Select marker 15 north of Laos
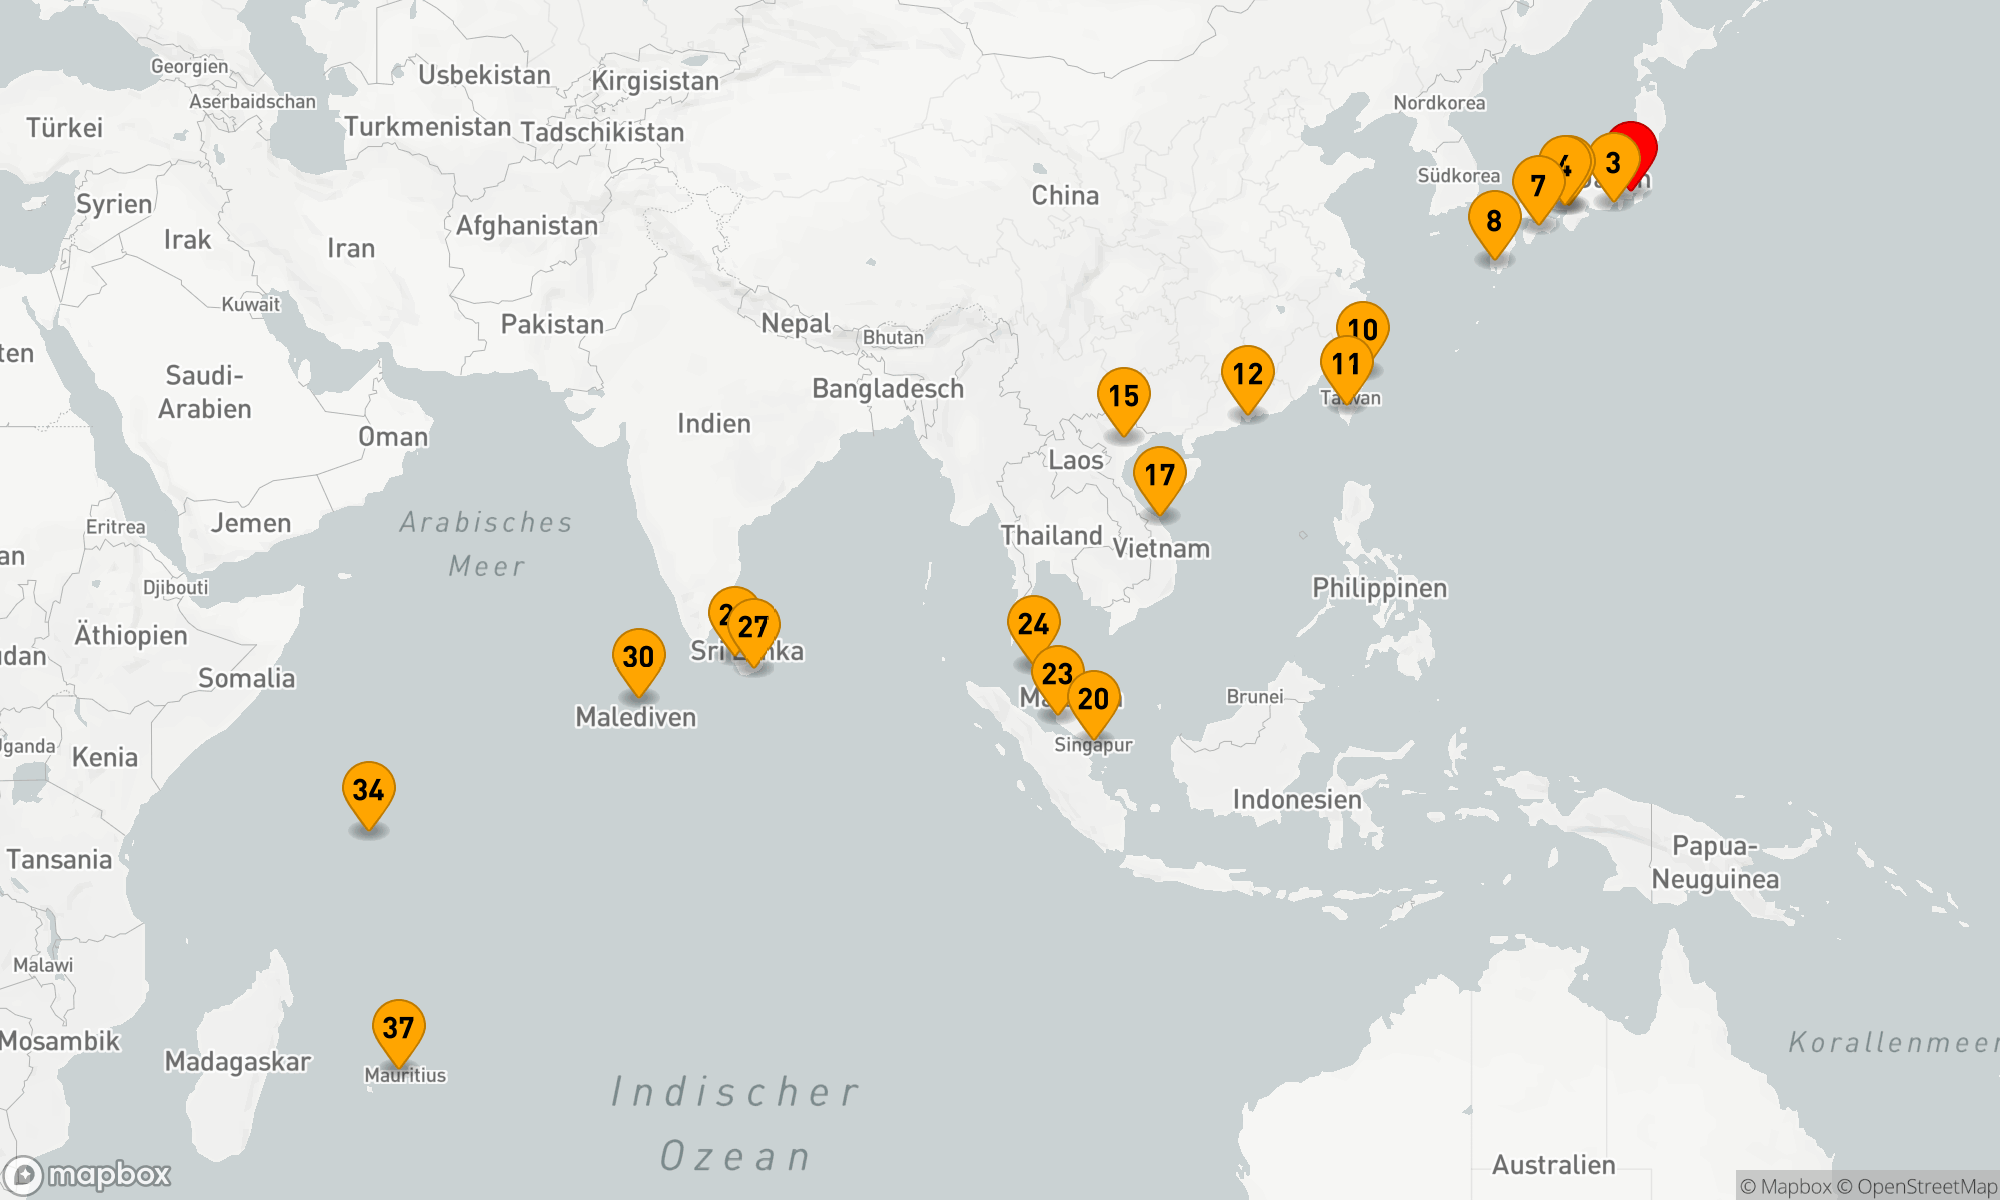This screenshot has width=2000, height=1200. (1123, 396)
